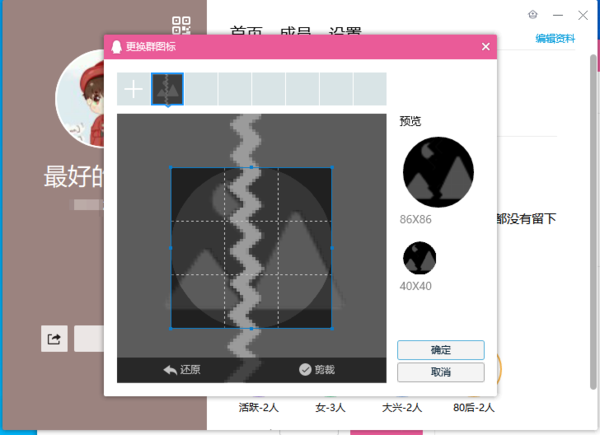Cancel with the 取消 button
The height and width of the screenshot is (435, 600).
tap(441, 372)
